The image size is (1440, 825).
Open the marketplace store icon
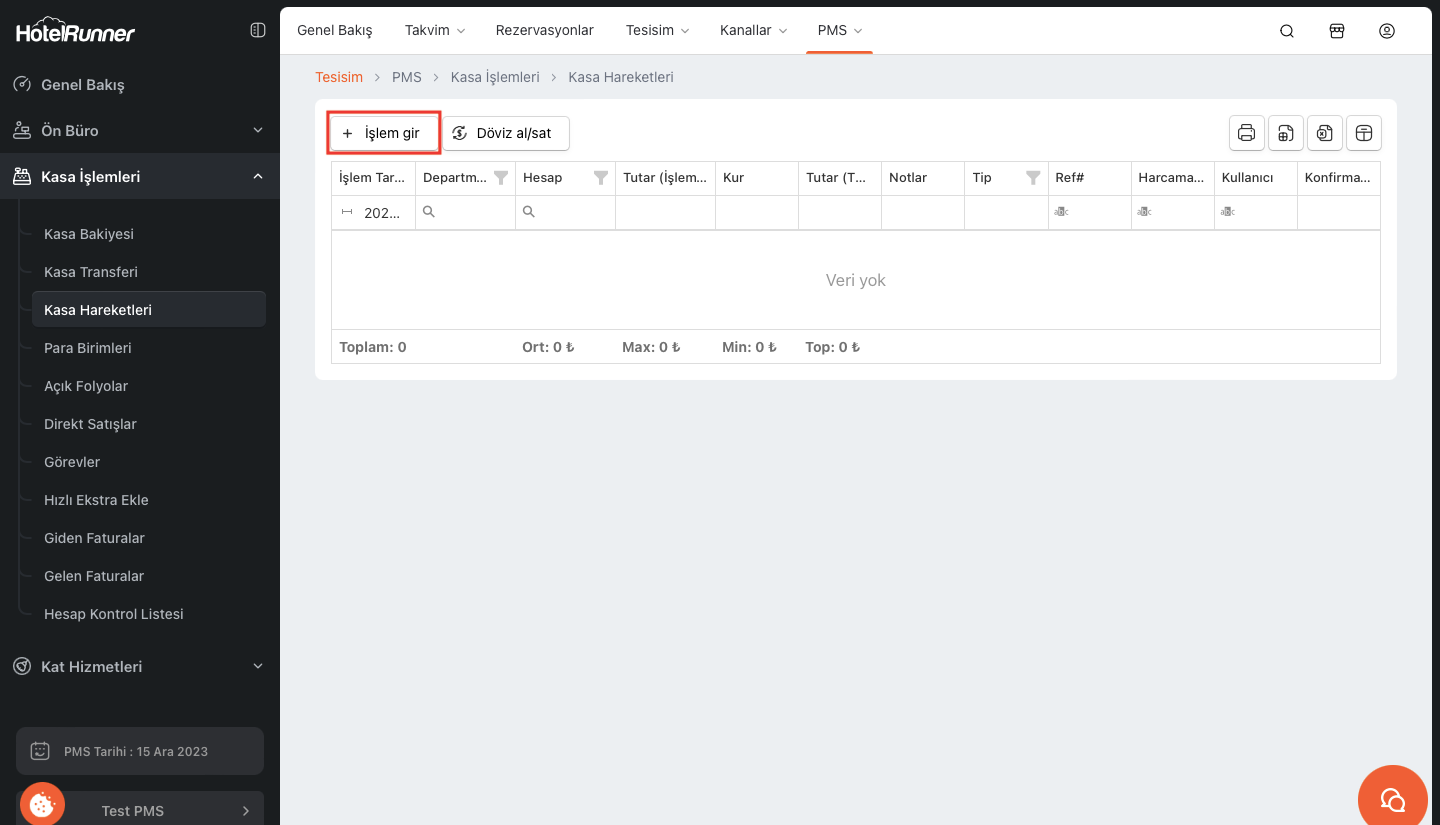(1336, 31)
